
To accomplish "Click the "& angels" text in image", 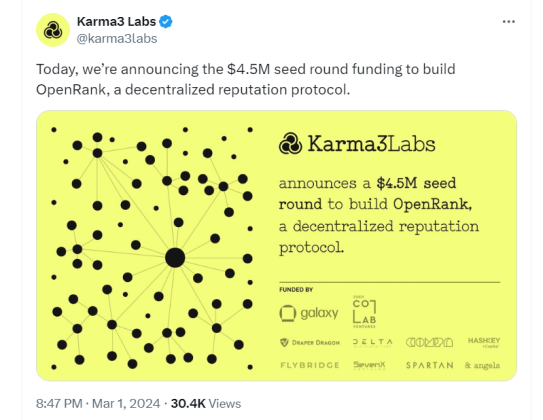I will click(x=482, y=365).
